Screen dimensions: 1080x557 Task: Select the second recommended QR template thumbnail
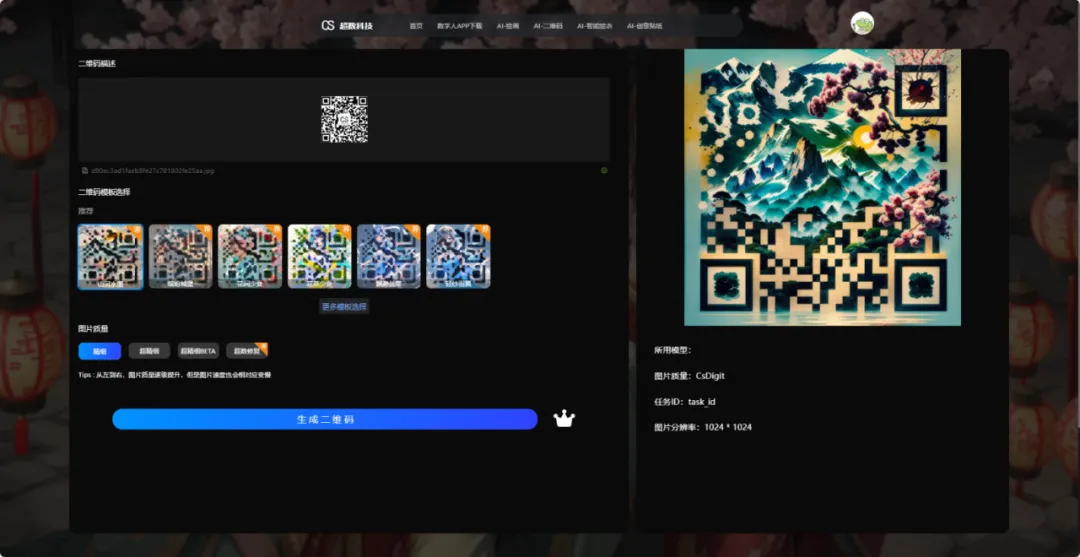click(180, 256)
